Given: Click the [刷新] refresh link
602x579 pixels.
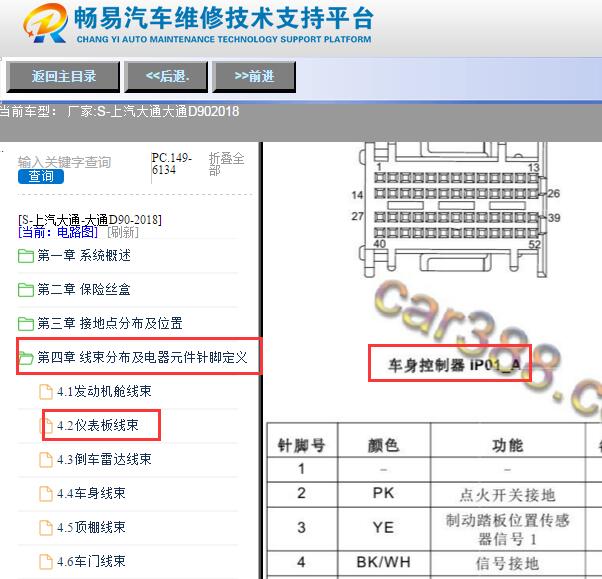Looking at the screenshot, I should pyautogui.click(x=123, y=232).
